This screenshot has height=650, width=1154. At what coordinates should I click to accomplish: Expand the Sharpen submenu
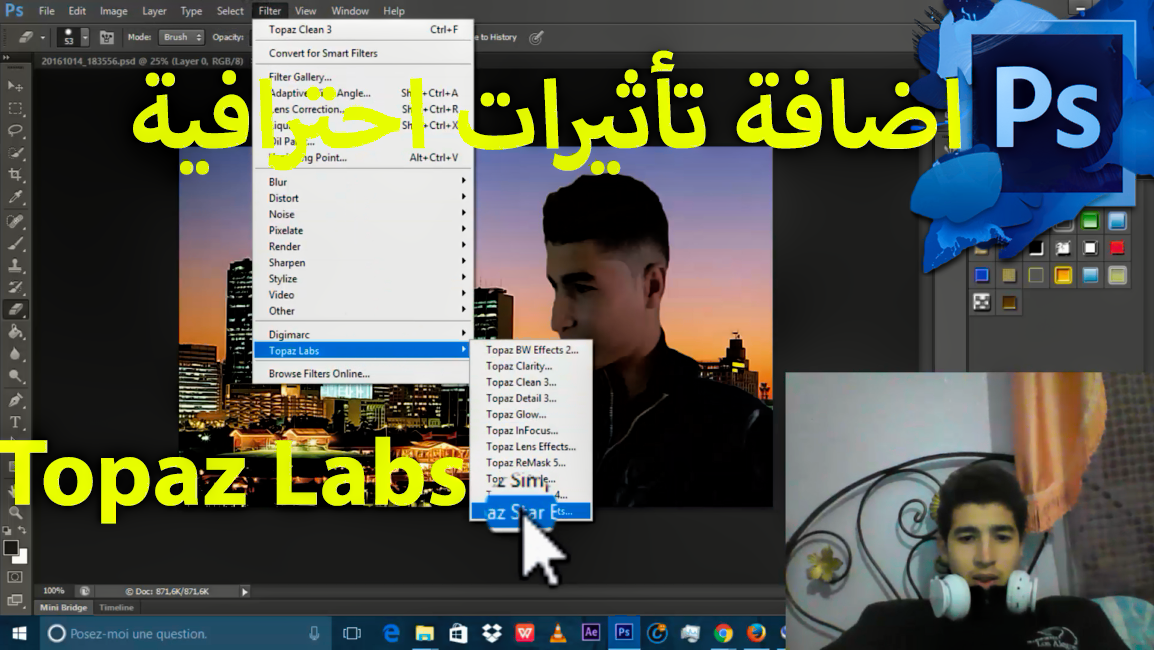(x=362, y=263)
